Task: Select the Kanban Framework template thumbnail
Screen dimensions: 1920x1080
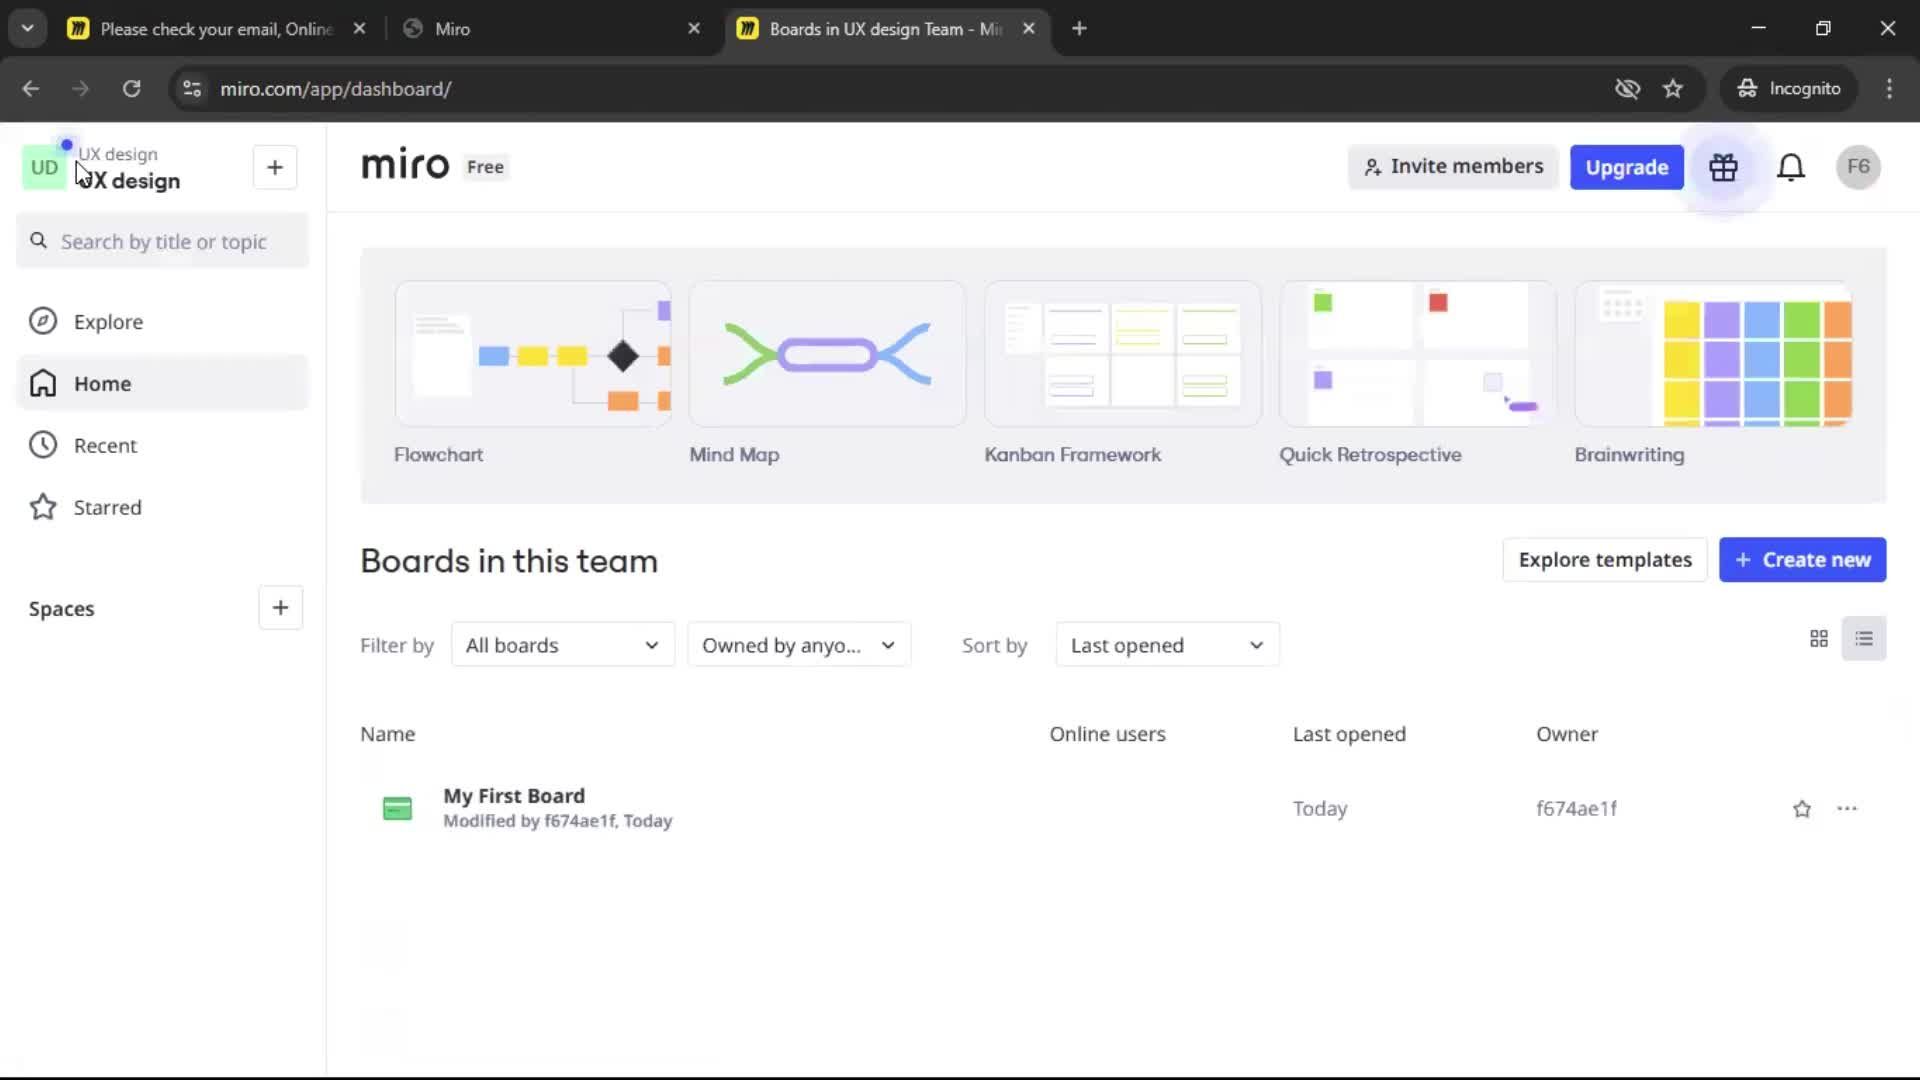Action: point(1122,354)
